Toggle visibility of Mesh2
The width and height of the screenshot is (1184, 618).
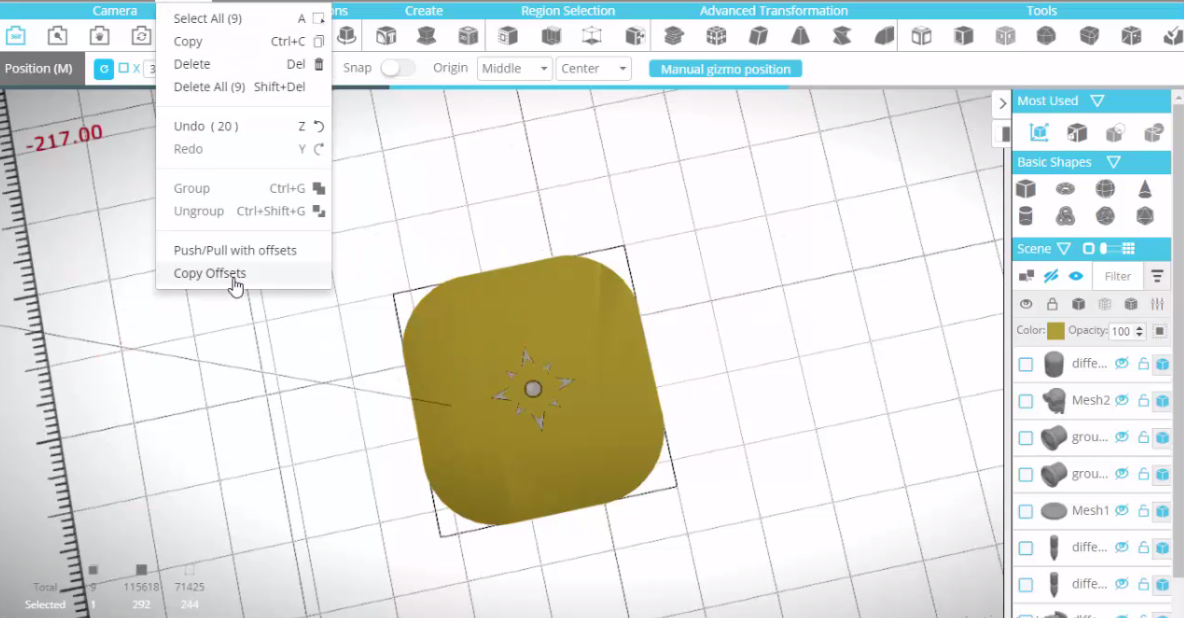pos(1122,400)
